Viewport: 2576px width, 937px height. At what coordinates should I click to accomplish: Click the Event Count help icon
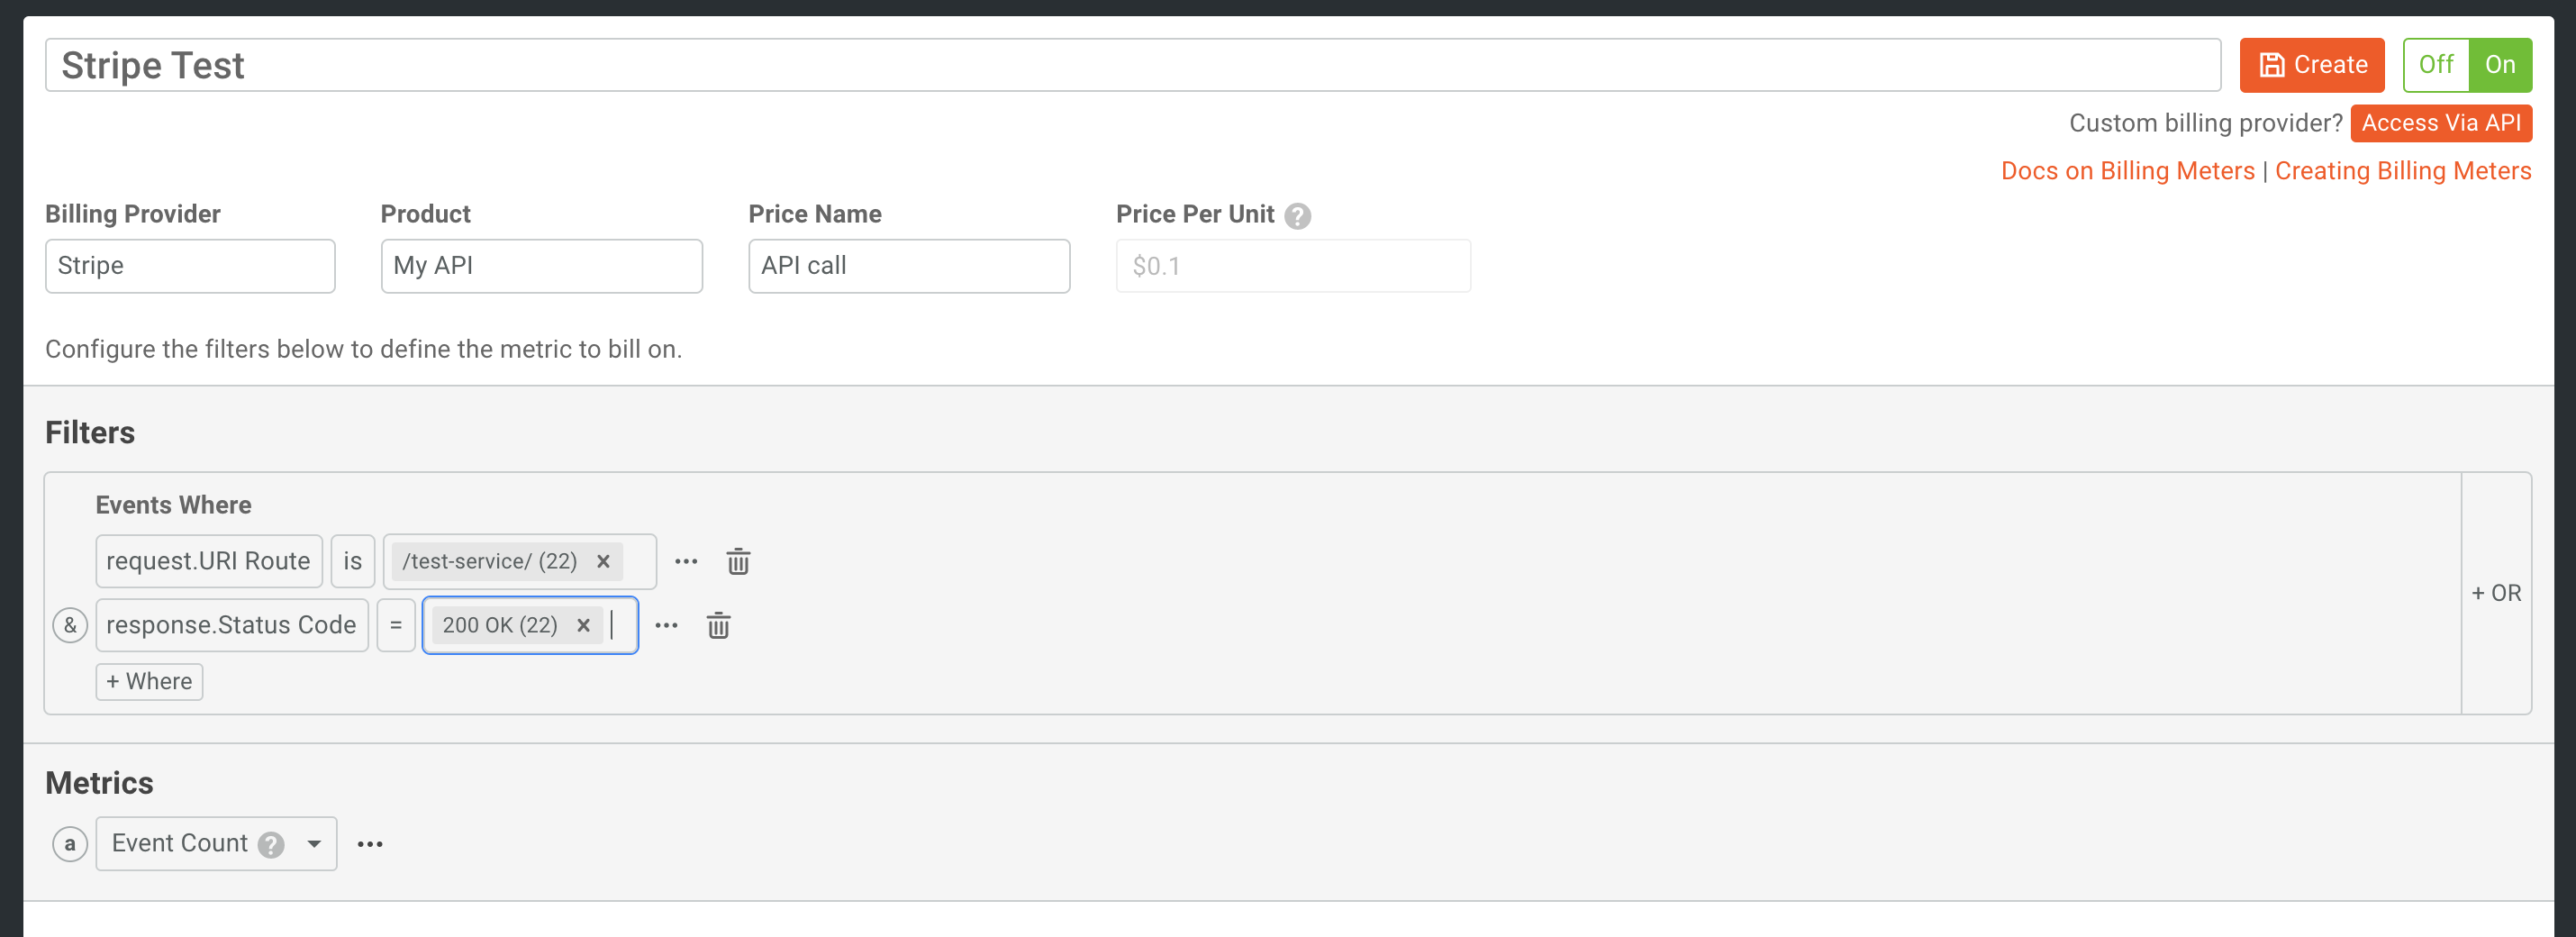click(270, 845)
